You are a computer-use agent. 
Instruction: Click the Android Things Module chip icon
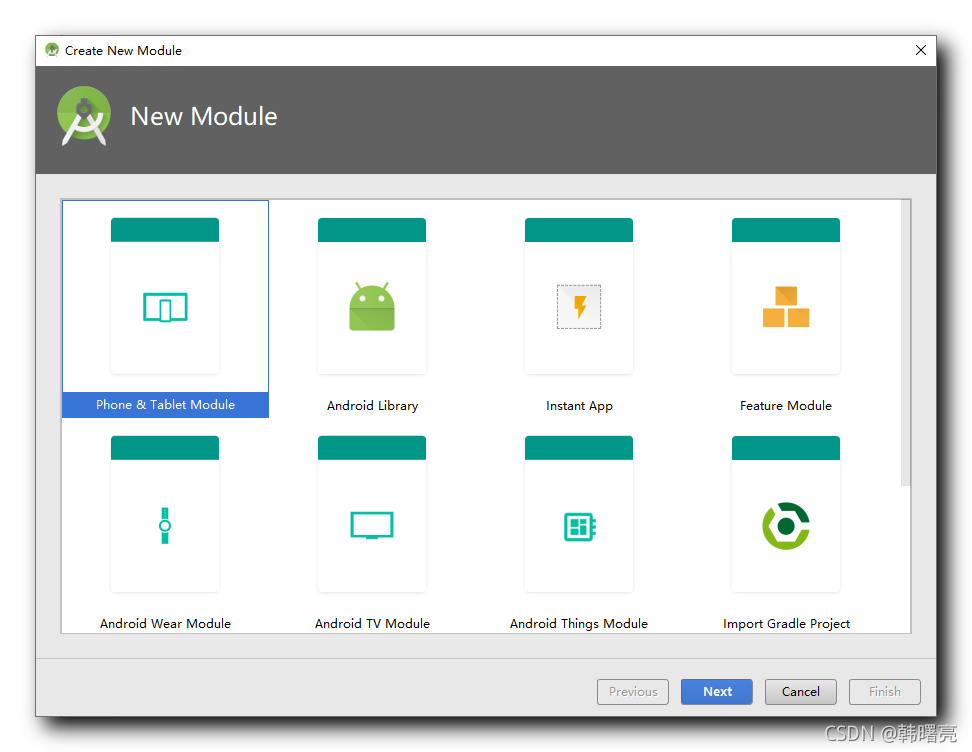tap(579, 525)
